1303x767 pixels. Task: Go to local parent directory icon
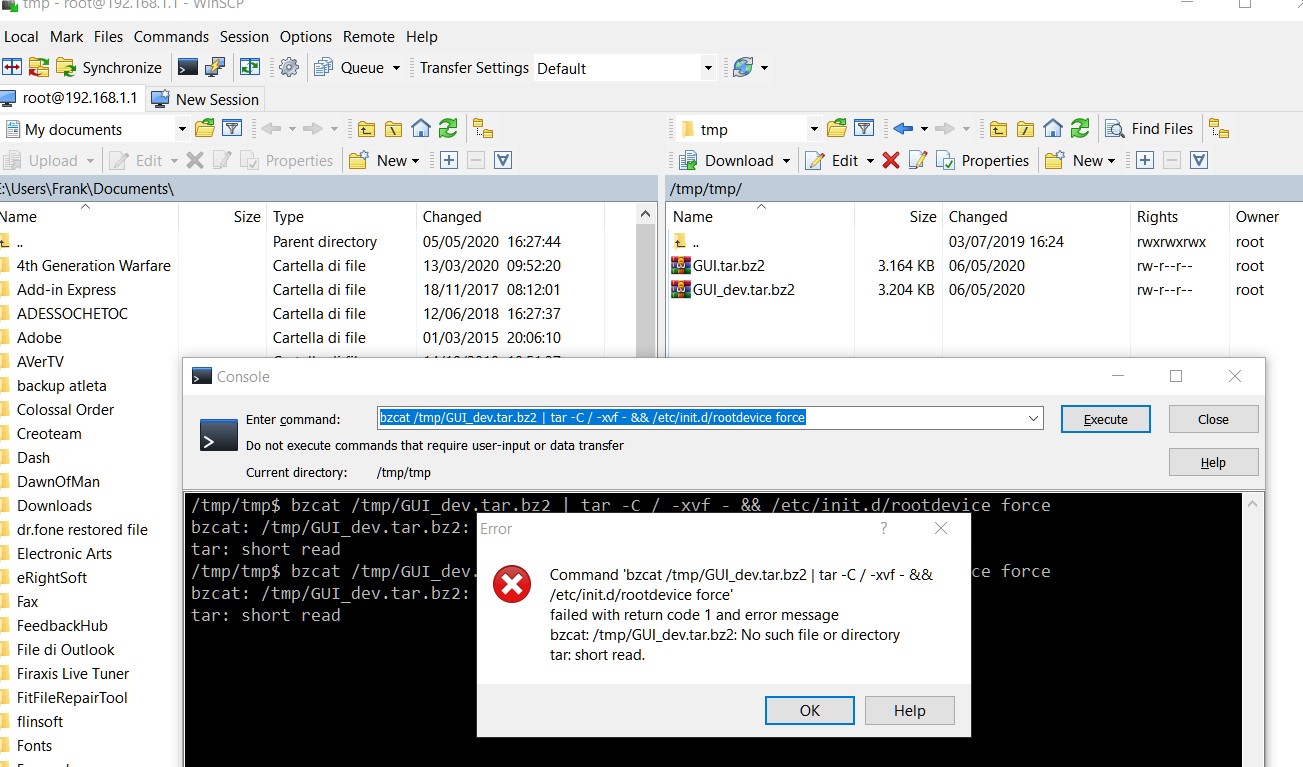(366, 128)
